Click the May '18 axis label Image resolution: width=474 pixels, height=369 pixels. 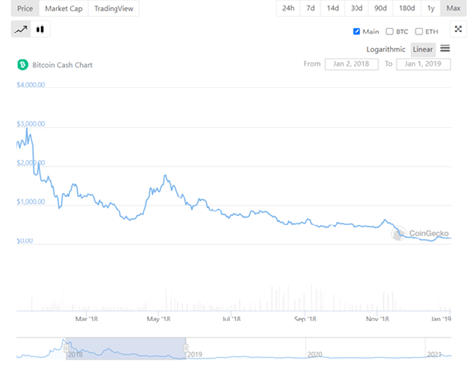[x=159, y=319]
